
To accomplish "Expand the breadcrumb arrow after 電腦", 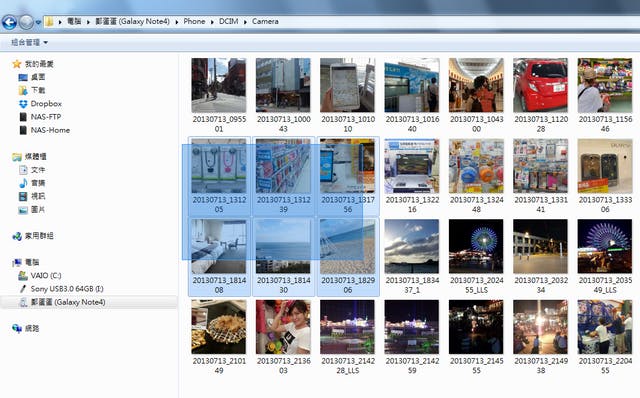I will click(88, 22).
